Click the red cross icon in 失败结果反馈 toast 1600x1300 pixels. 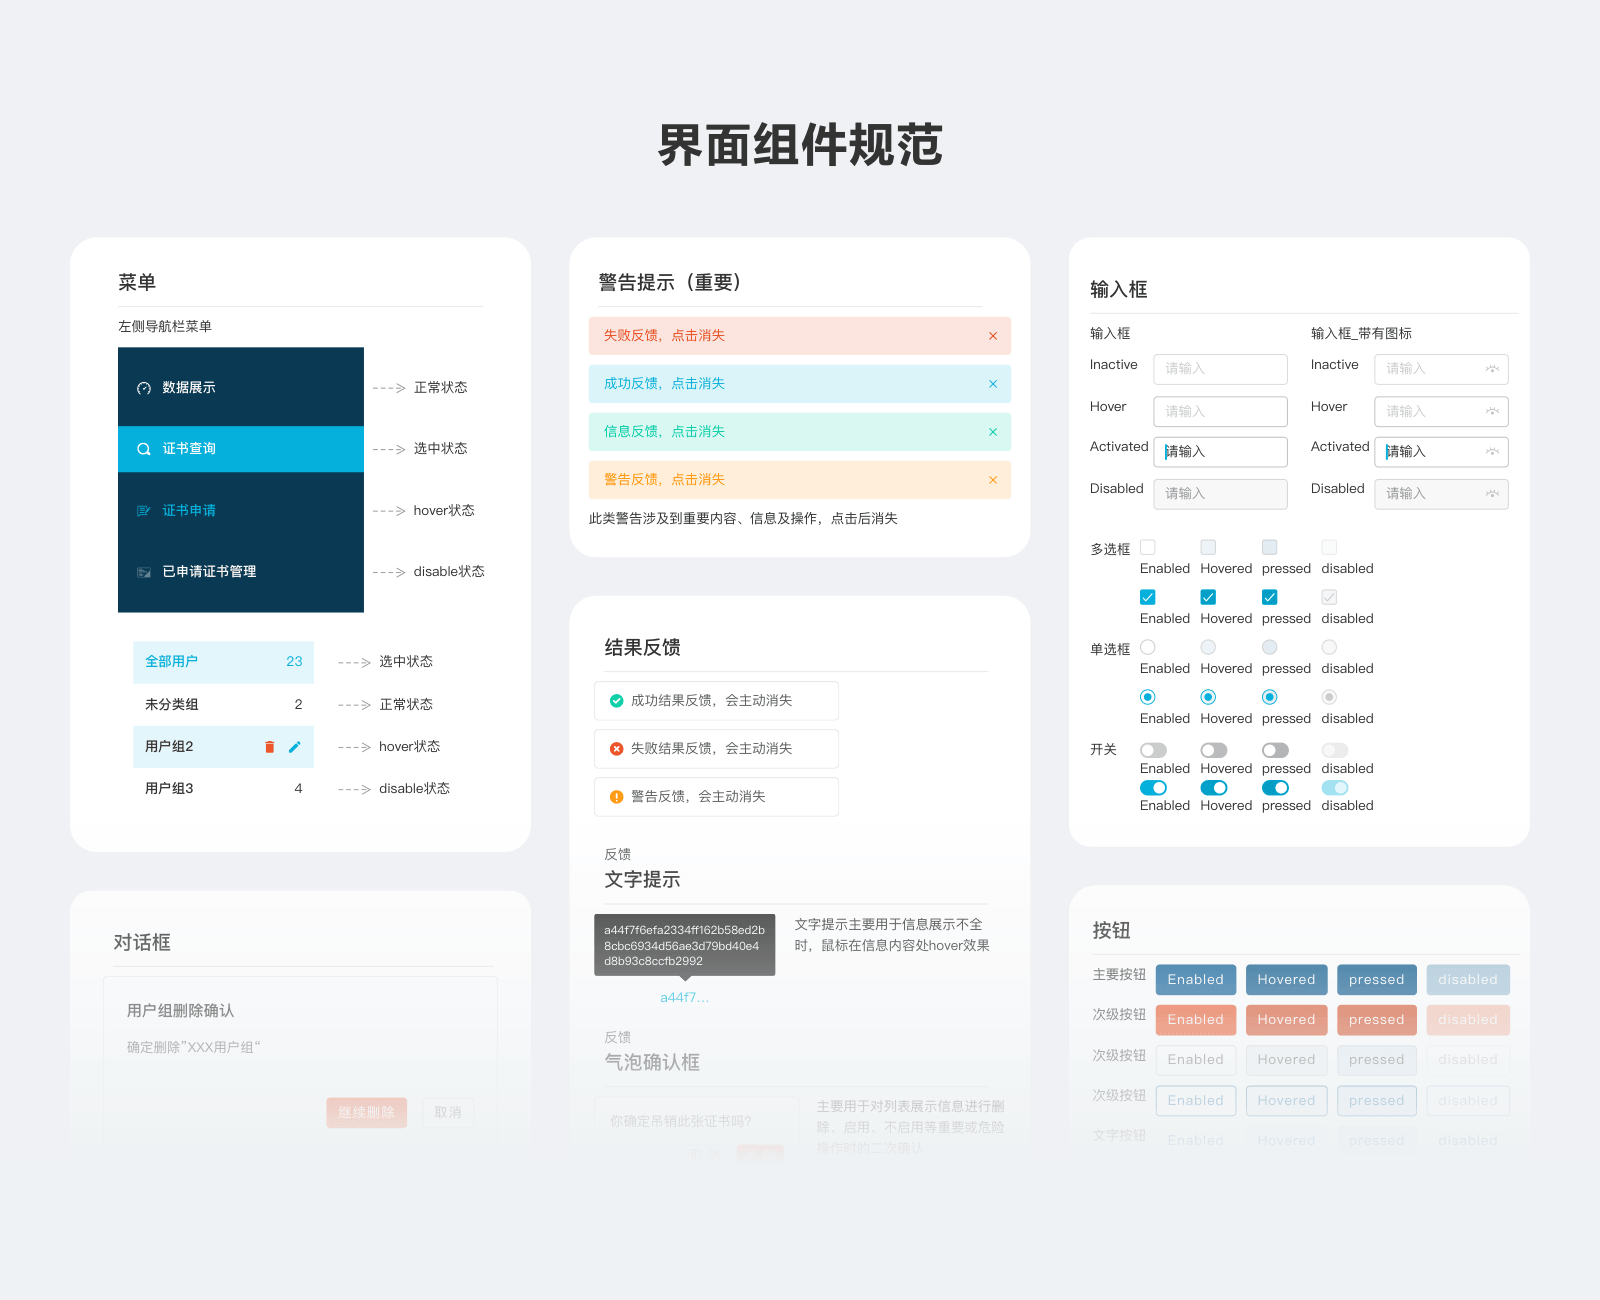click(x=617, y=749)
